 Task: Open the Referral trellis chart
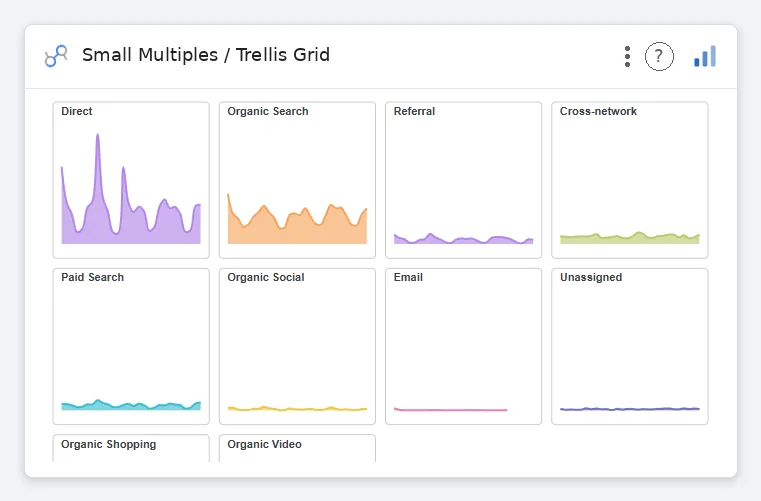tap(463, 180)
